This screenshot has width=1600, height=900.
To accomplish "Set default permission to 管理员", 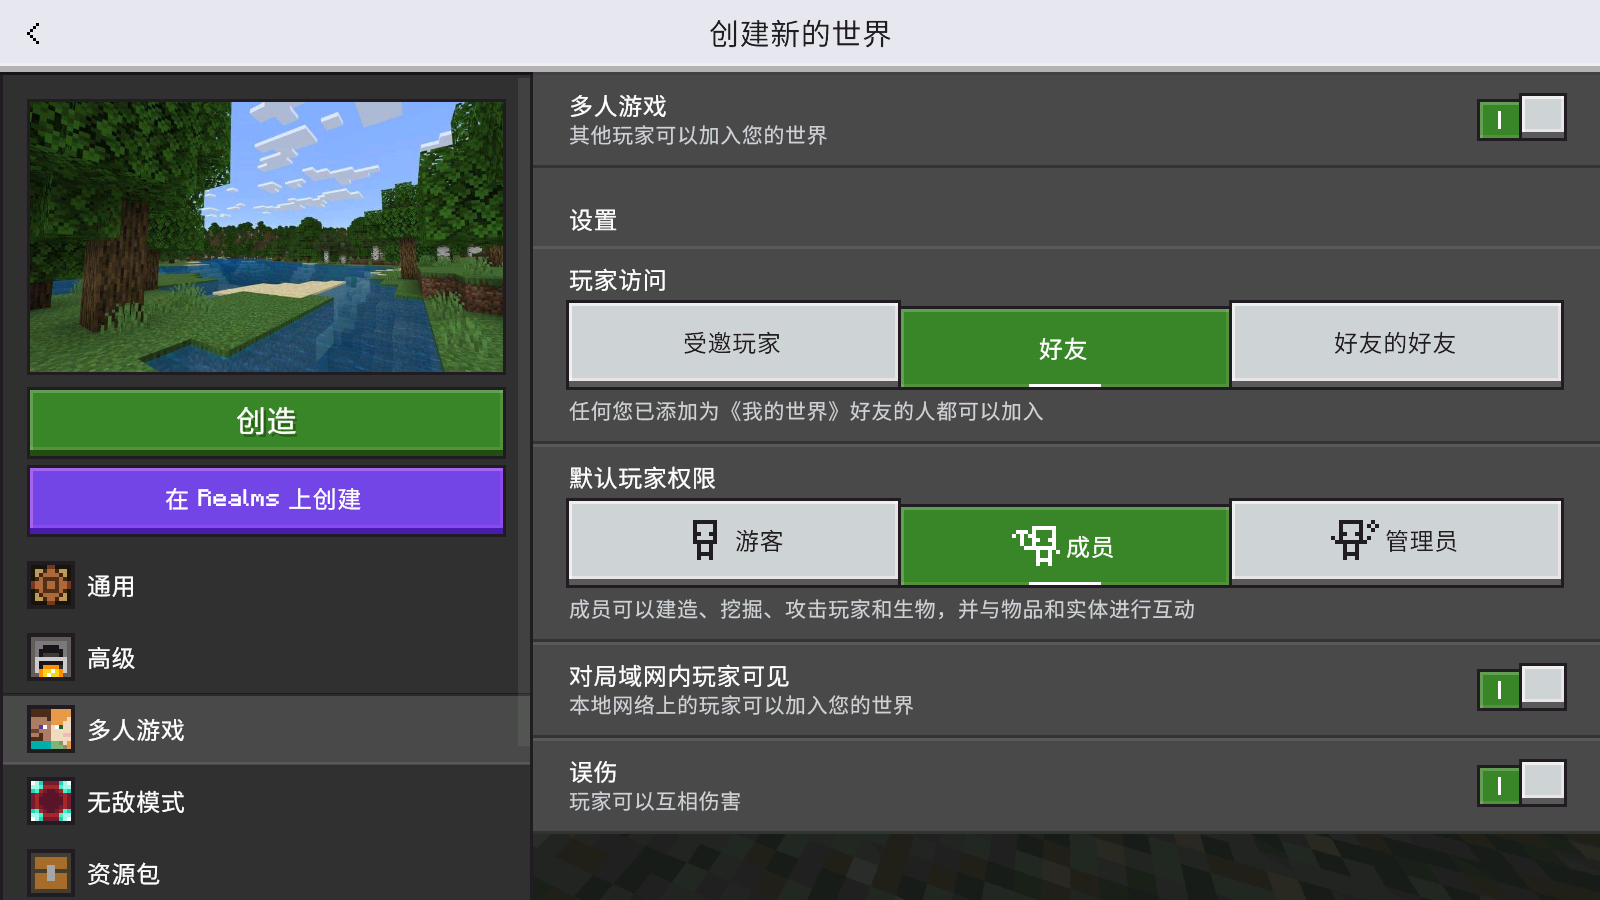I will coord(1396,542).
